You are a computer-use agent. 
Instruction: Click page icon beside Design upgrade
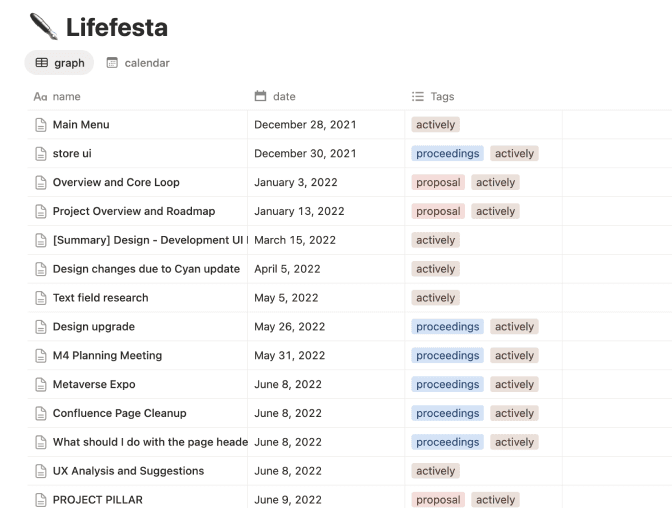point(41,327)
